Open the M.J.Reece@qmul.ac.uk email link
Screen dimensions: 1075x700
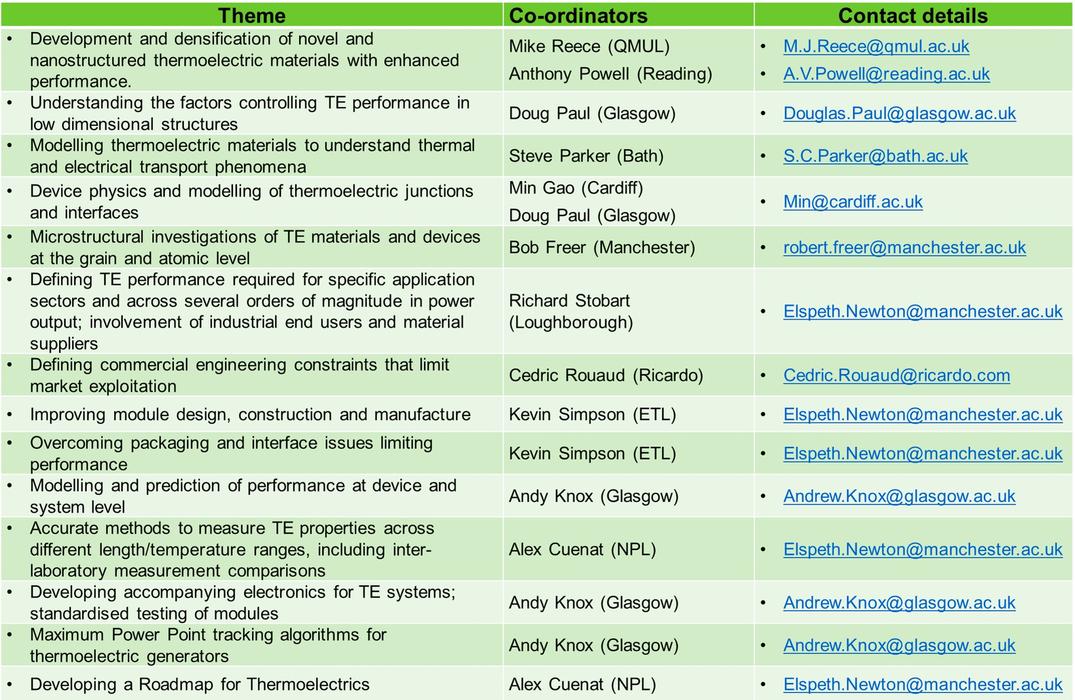pos(876,46)
